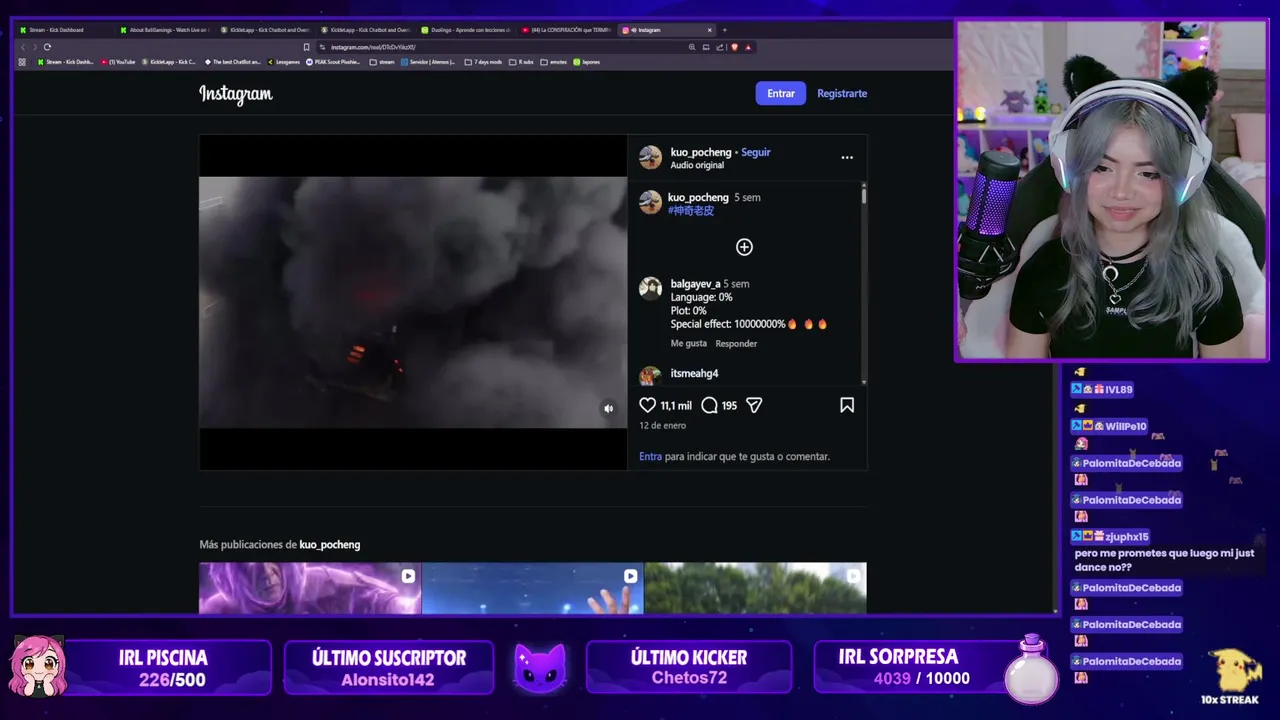Open the Lessgames bookmark
Viewport: 1280px width, 720px height.
pyautogui.click(x=284, y=62)
